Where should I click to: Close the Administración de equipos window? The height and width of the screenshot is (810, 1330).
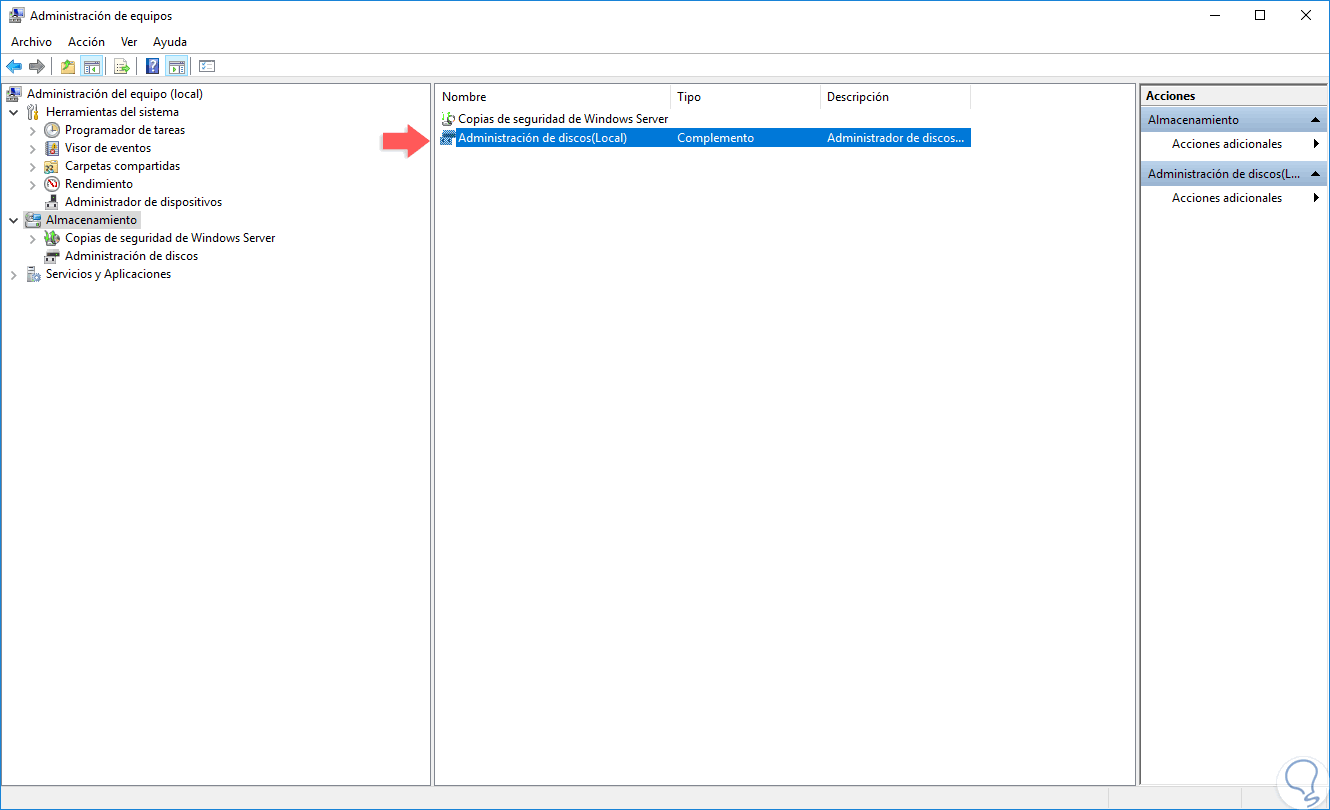click(x=1306, y=15)
